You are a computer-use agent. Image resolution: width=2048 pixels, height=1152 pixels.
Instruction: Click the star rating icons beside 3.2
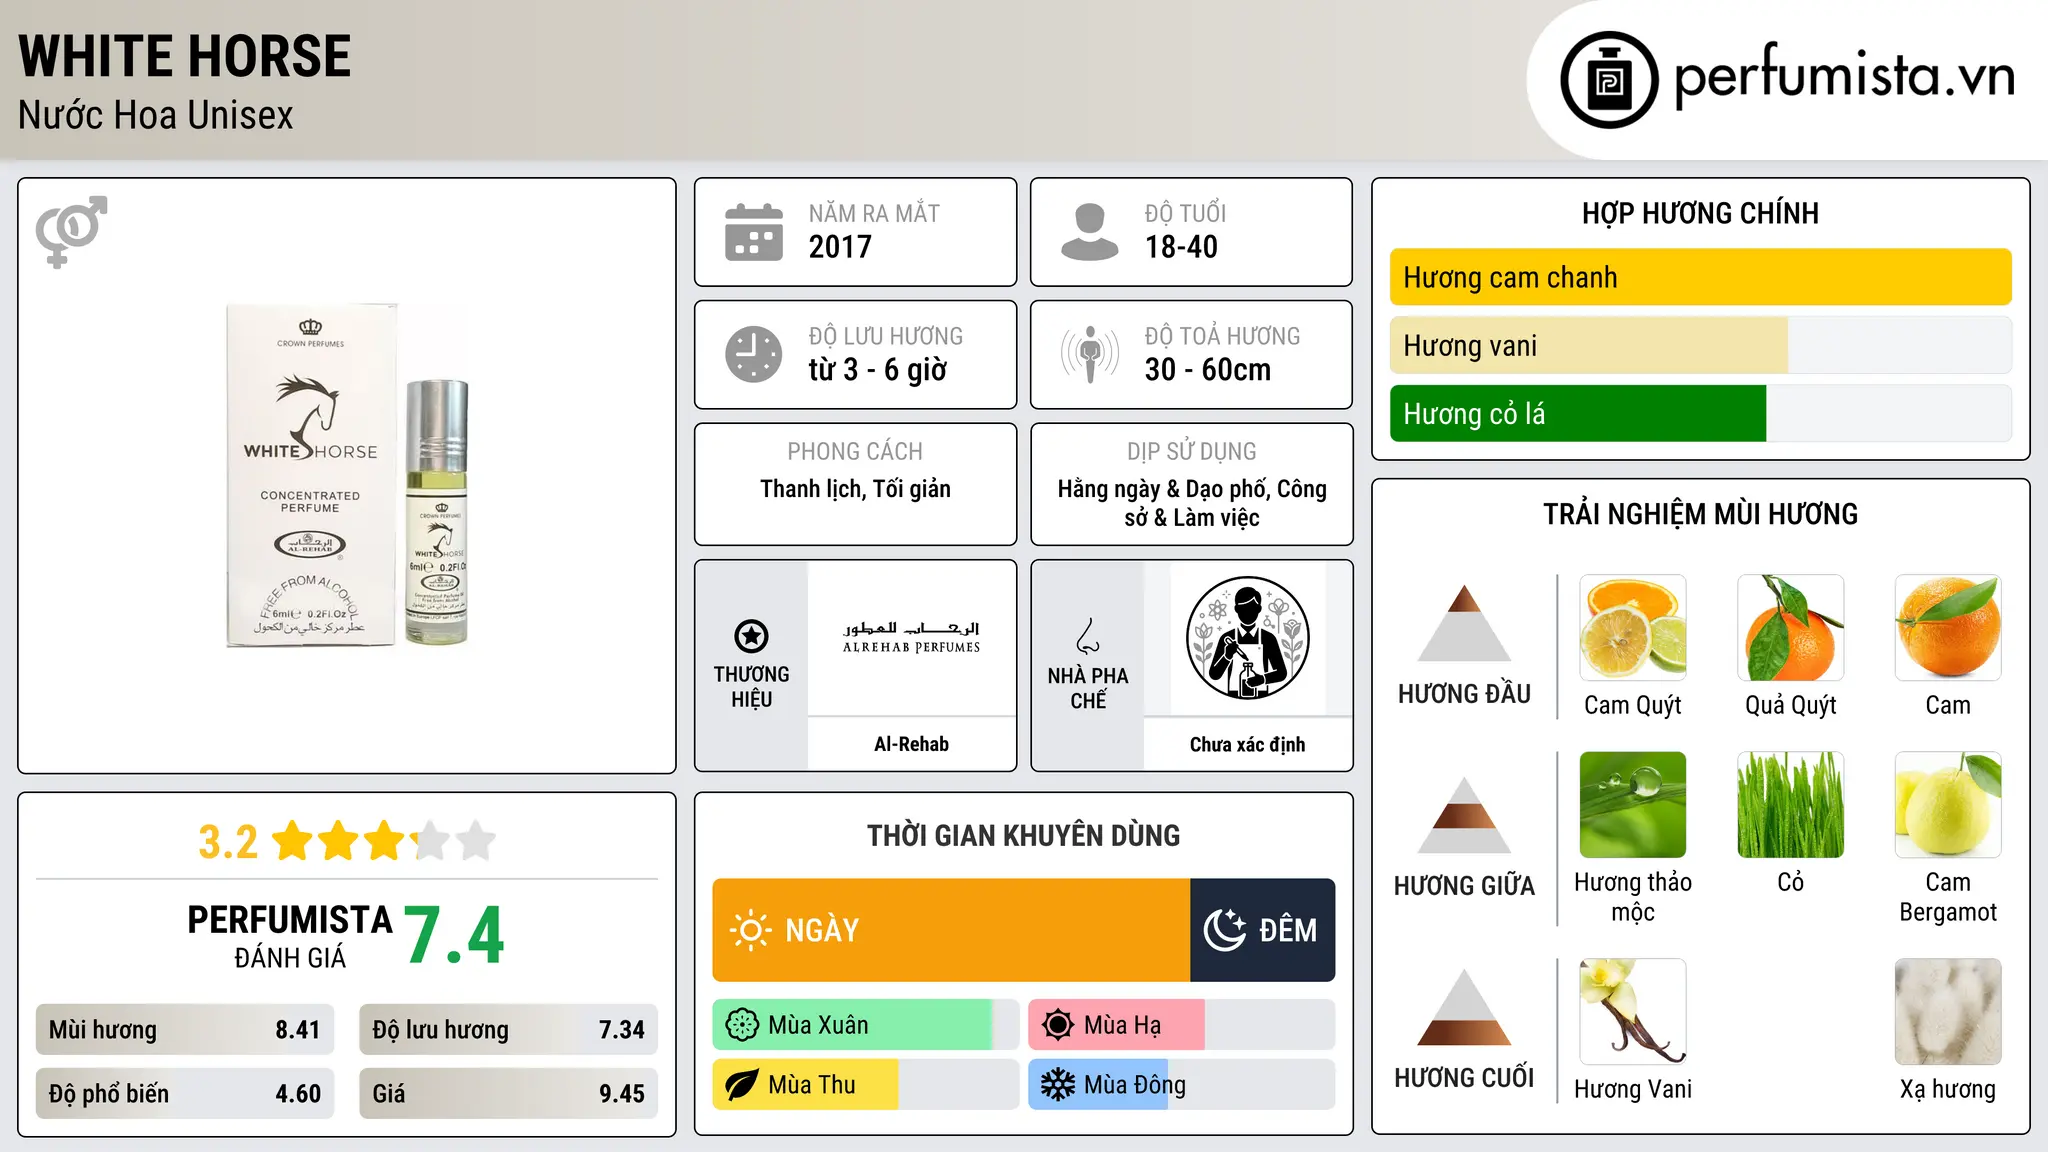[384, 841]
